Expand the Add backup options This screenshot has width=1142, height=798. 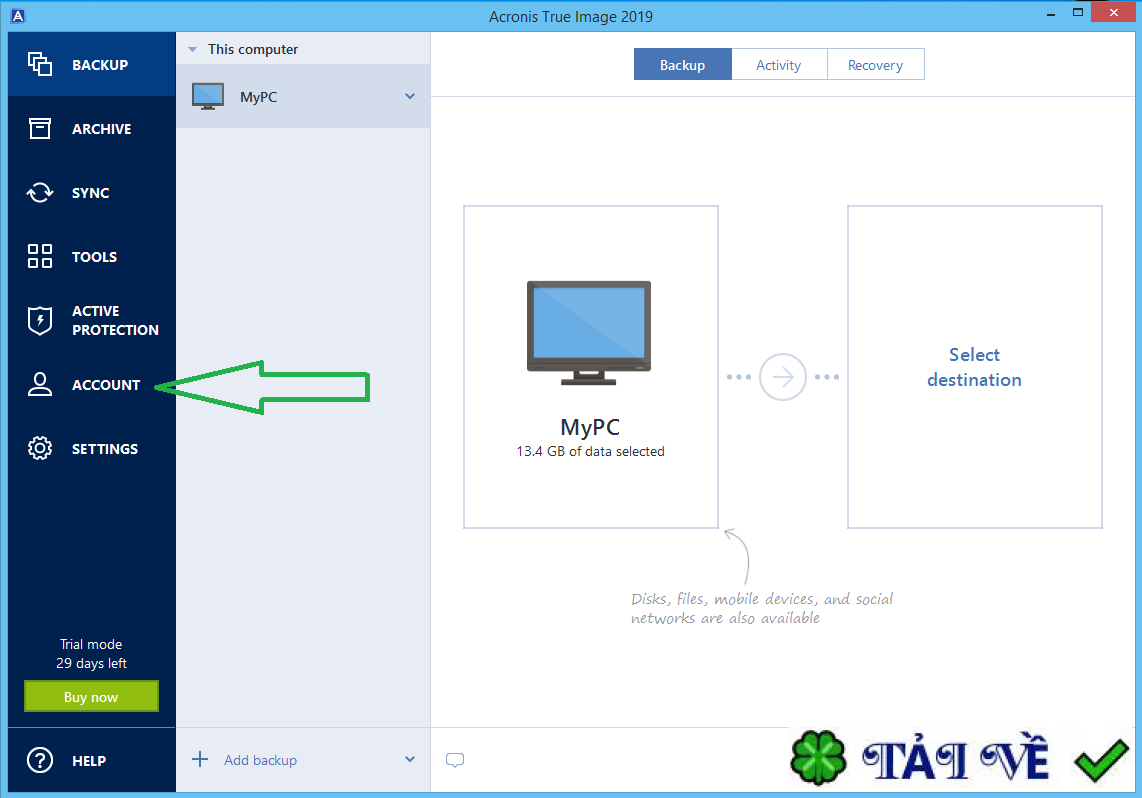point(409,760)
